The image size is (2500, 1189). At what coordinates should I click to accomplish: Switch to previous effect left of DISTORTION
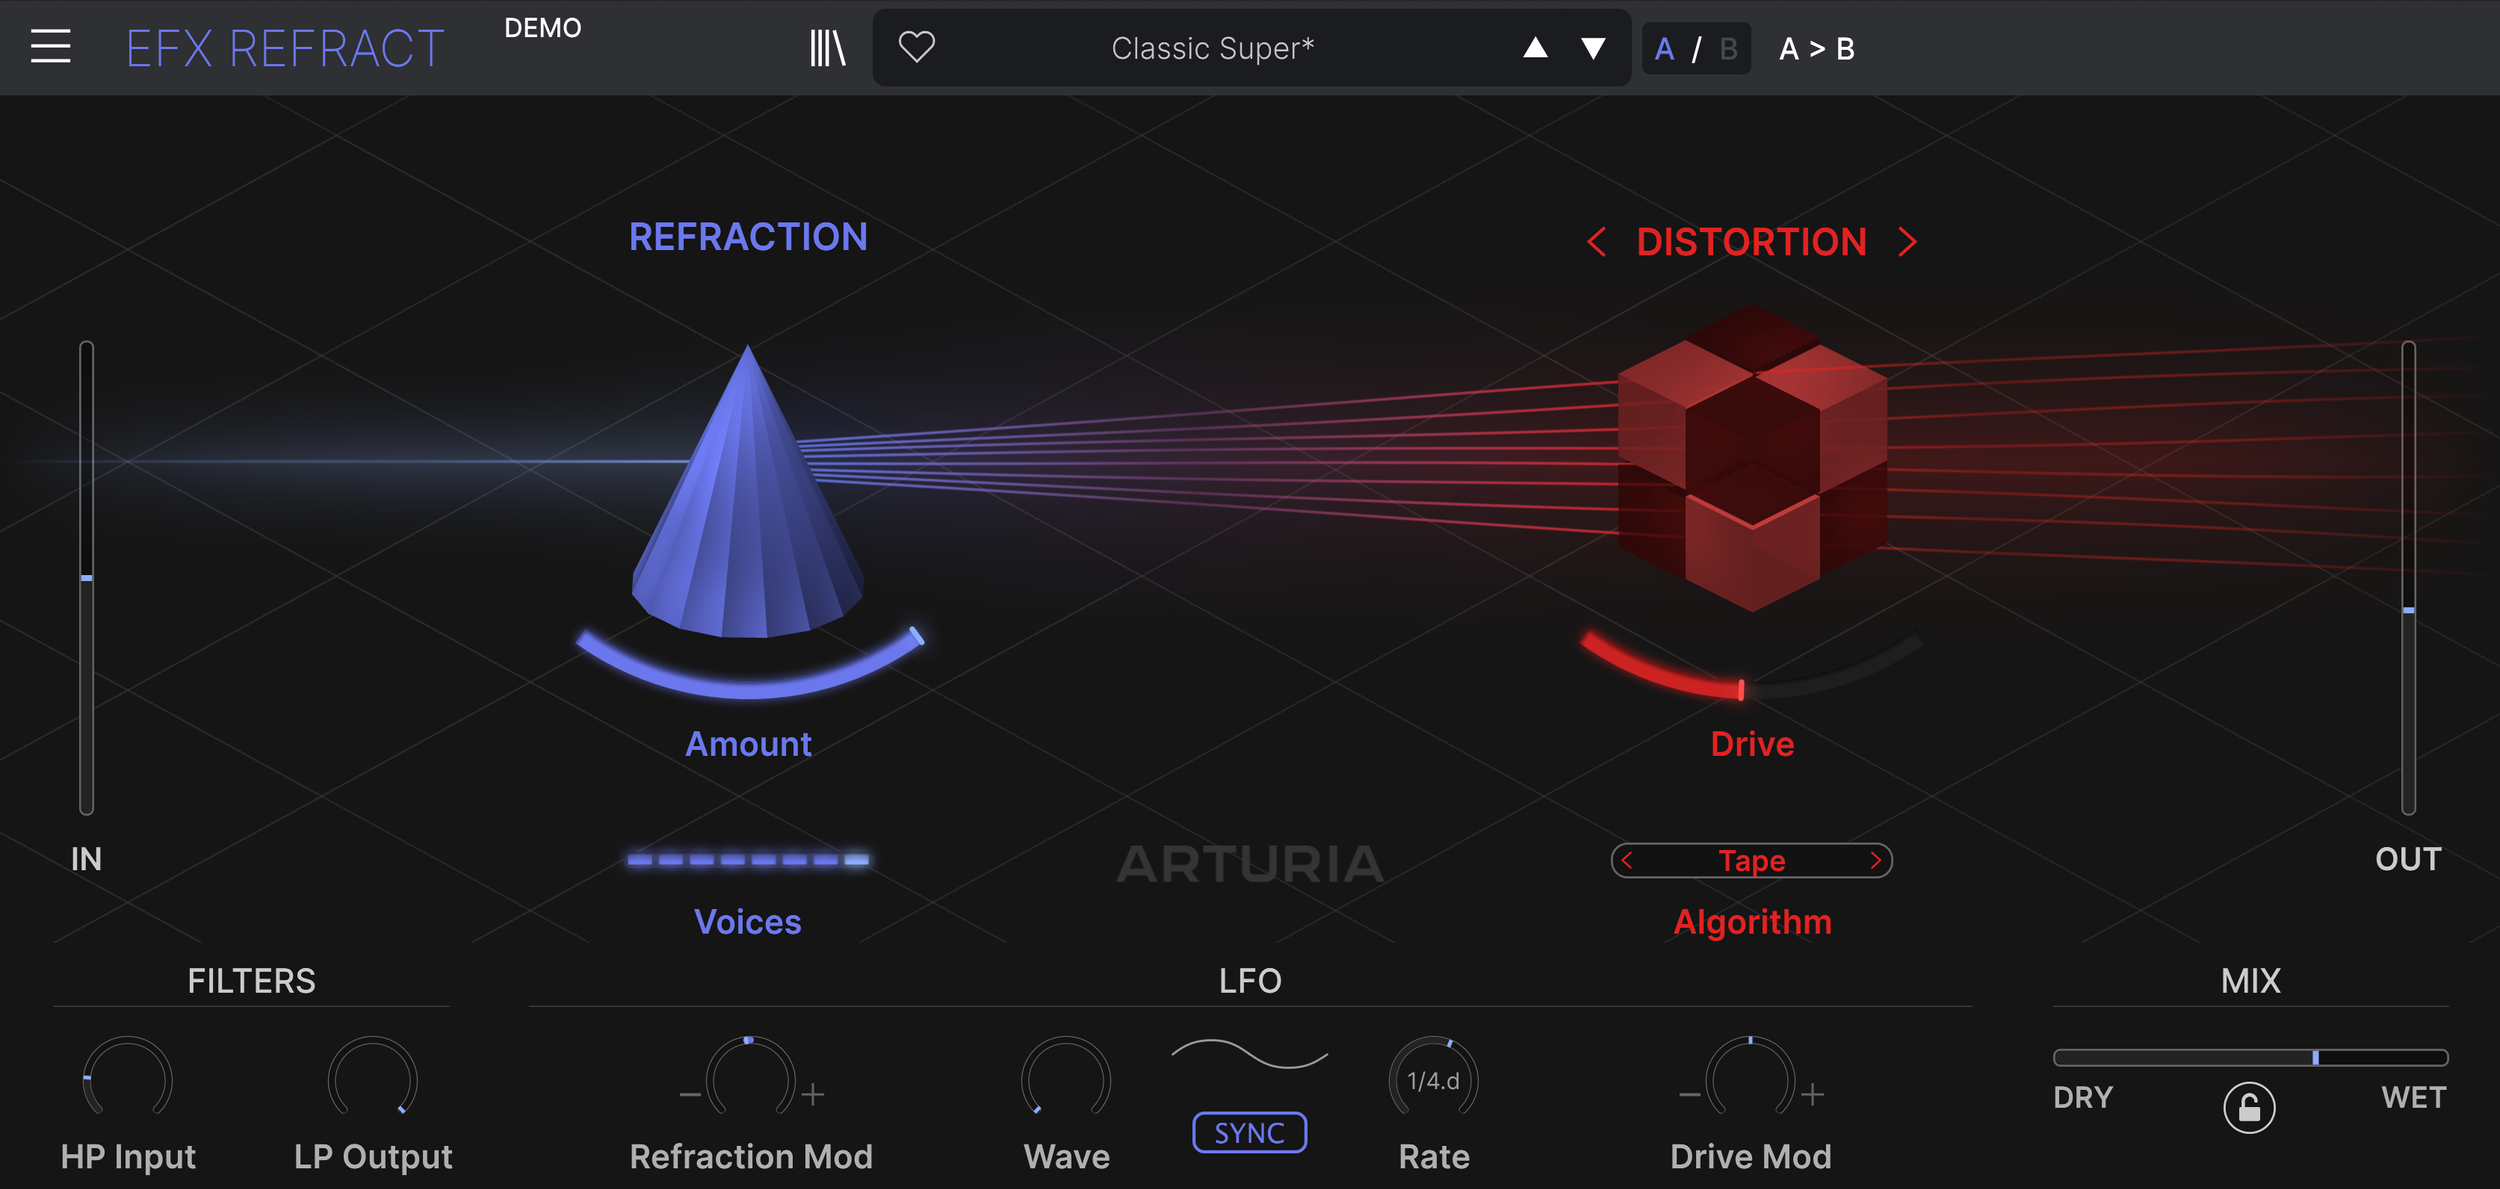[1596, 242]
